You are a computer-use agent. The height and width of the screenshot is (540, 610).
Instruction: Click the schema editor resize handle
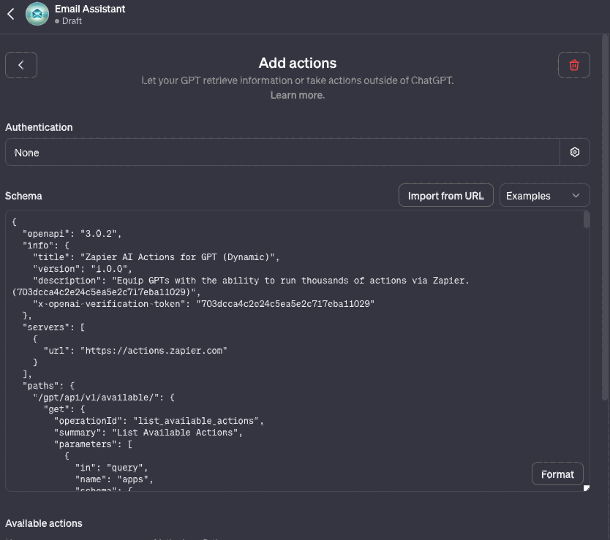pyautogui.click(x=586, y=488)
